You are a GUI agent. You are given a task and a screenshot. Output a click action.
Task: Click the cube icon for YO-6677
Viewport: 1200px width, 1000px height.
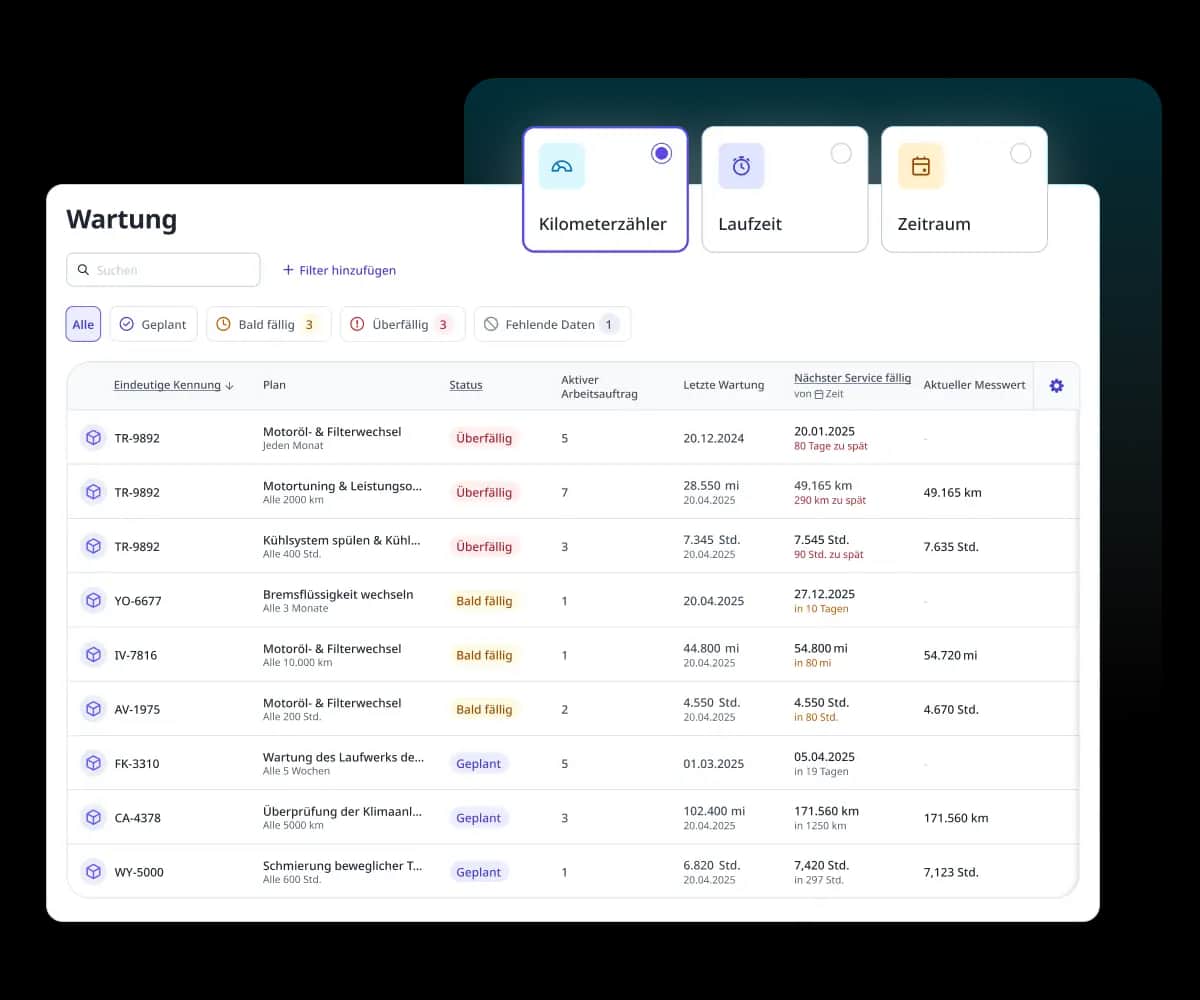[x=93, y=601]
